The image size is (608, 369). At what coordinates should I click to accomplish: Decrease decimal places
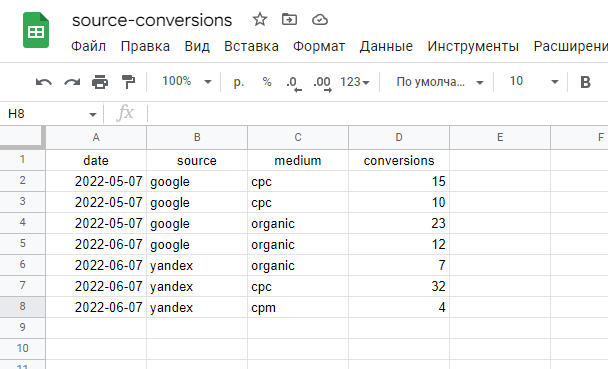click(x=294, y=83)
